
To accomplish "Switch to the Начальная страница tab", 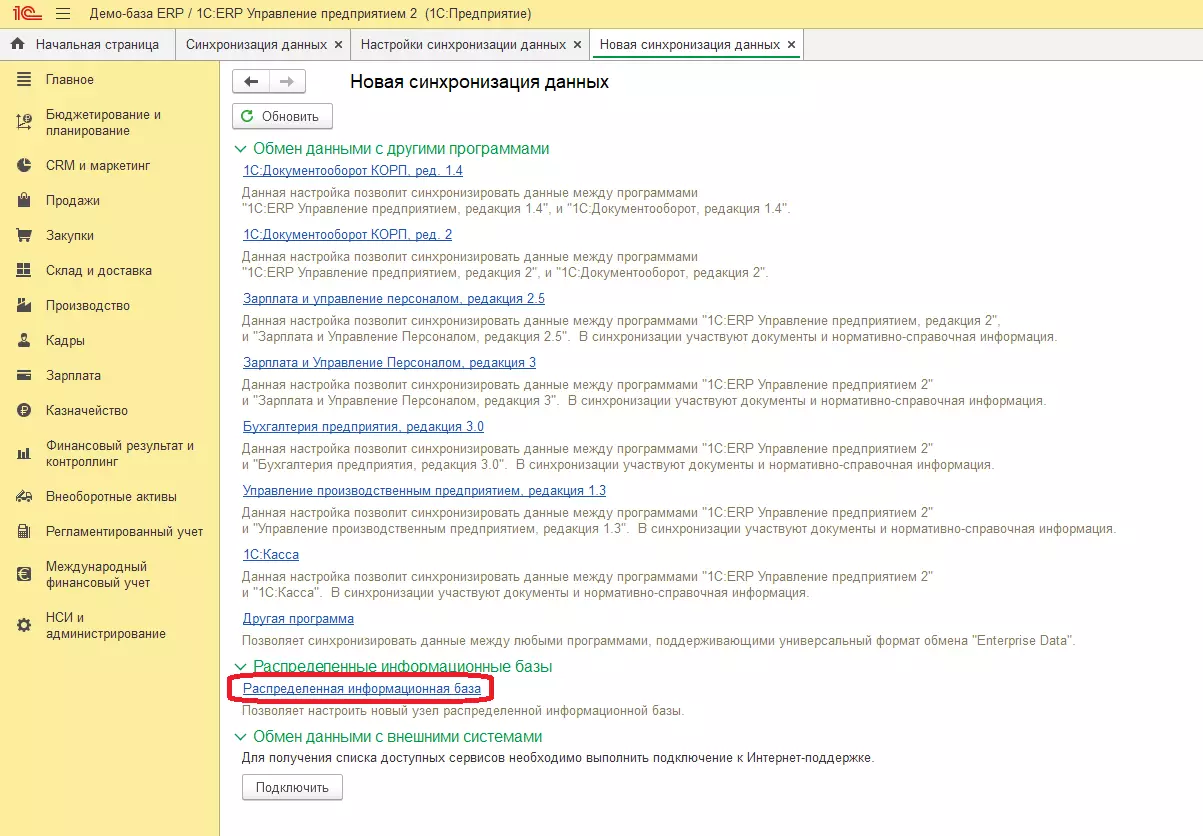I will pyautogui.click(x=87, y=45).
